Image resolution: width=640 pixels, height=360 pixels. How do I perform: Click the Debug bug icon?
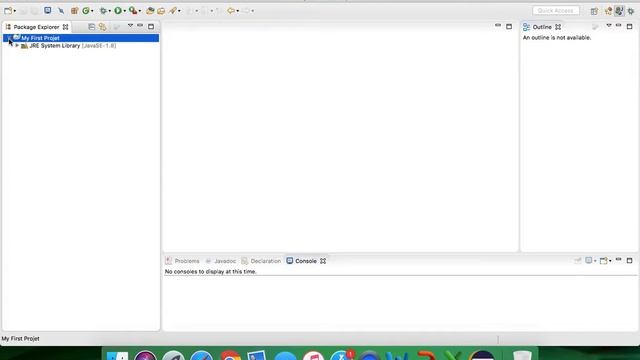click(103, 11)
